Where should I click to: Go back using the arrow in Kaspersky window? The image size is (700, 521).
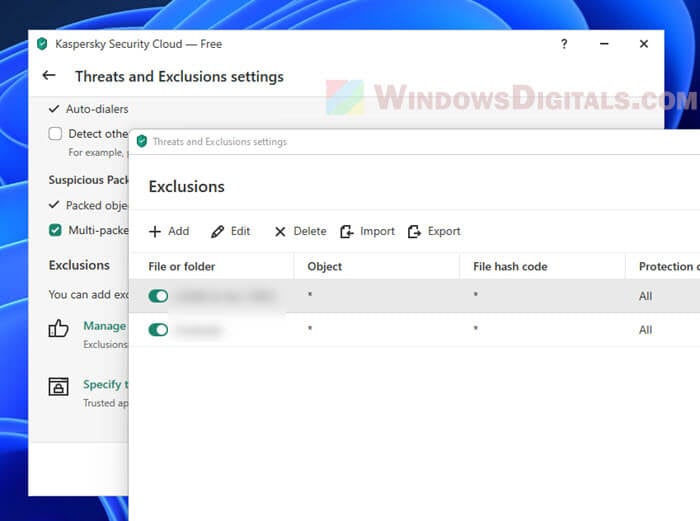click(49, 75)
